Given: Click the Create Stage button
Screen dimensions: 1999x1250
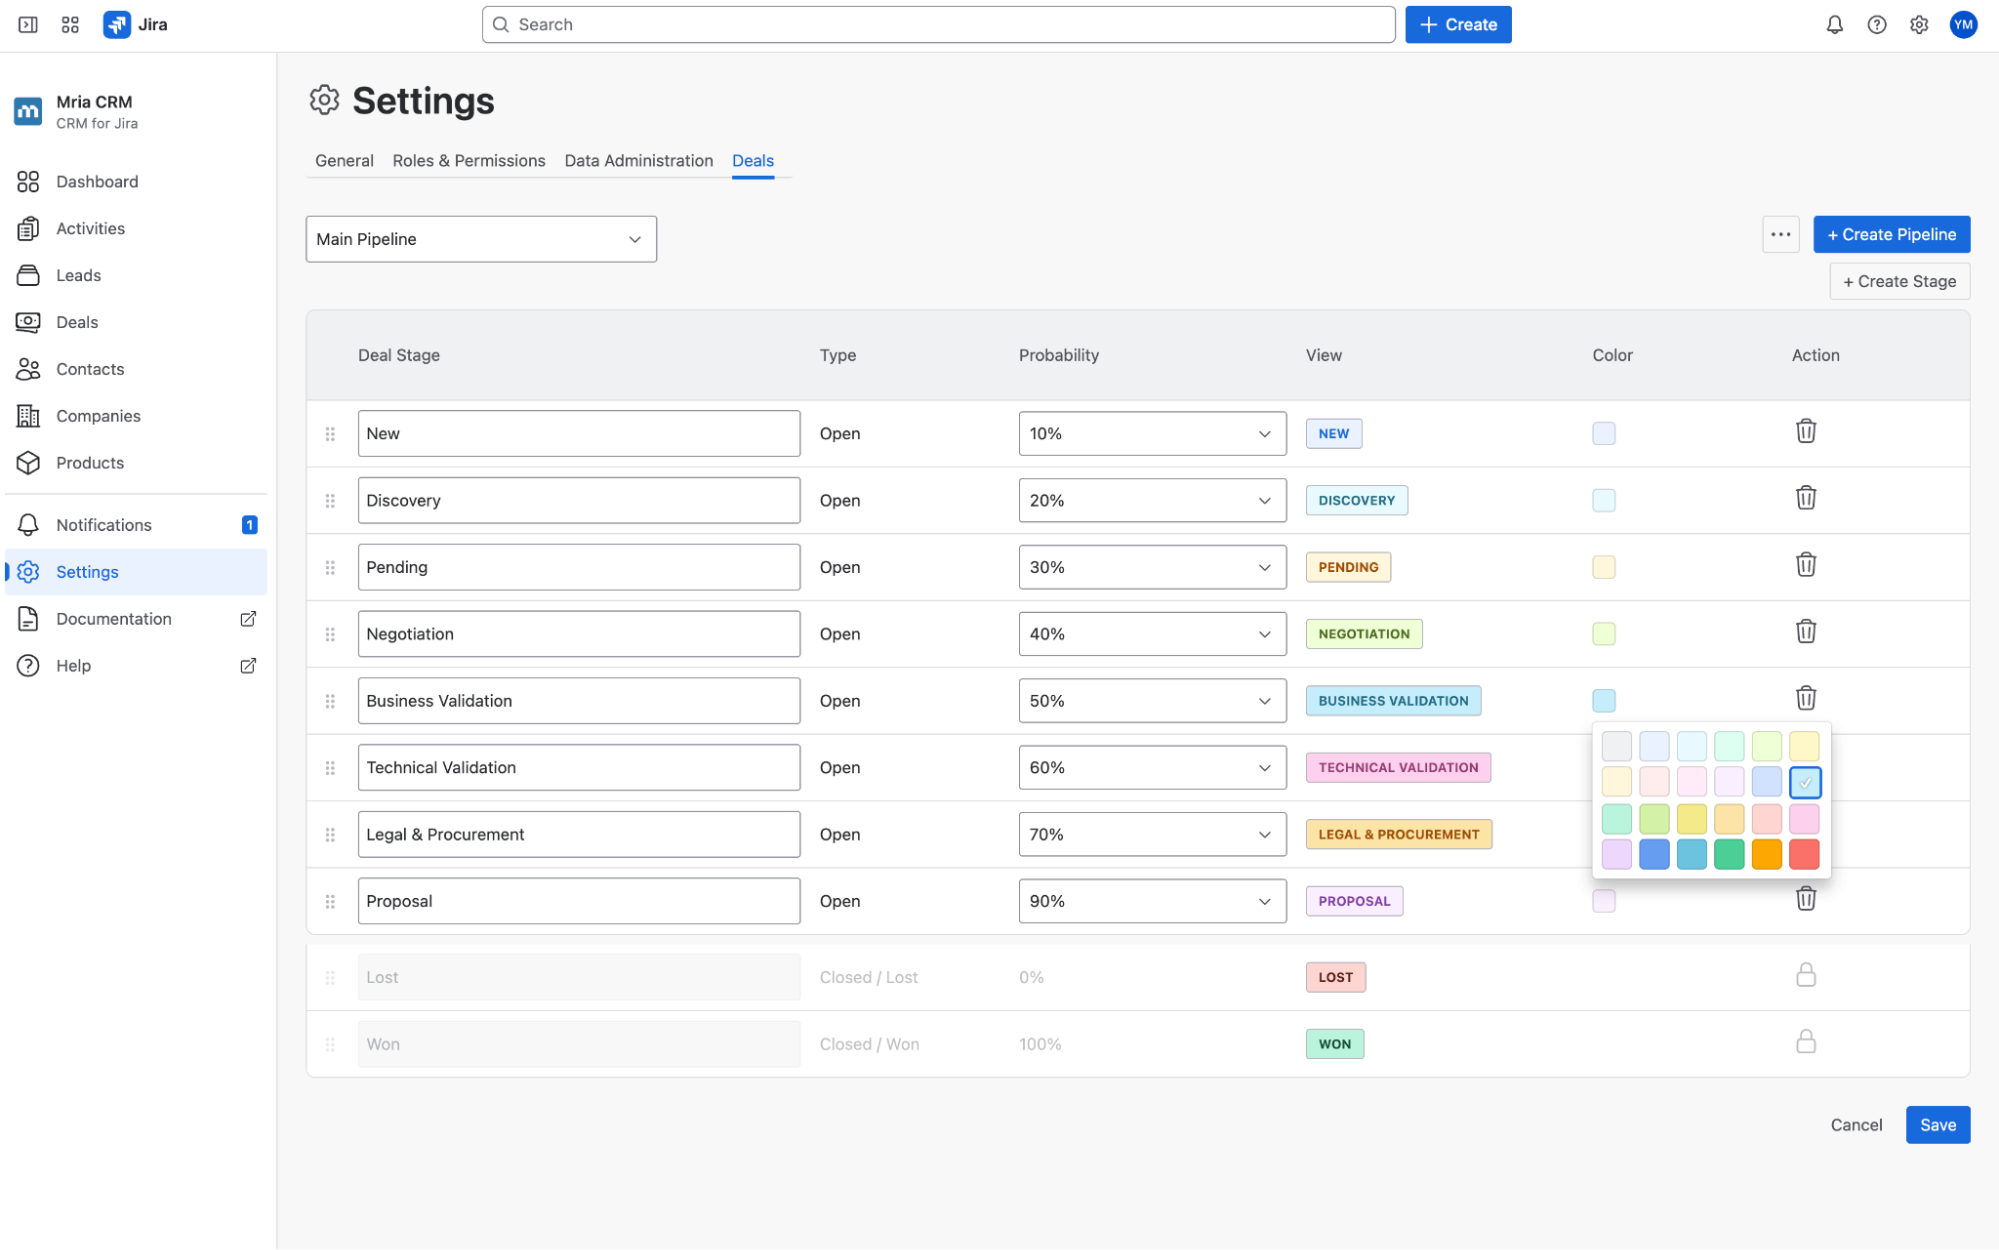Looking at the screenshot, I should click(x=1899, y=282).
